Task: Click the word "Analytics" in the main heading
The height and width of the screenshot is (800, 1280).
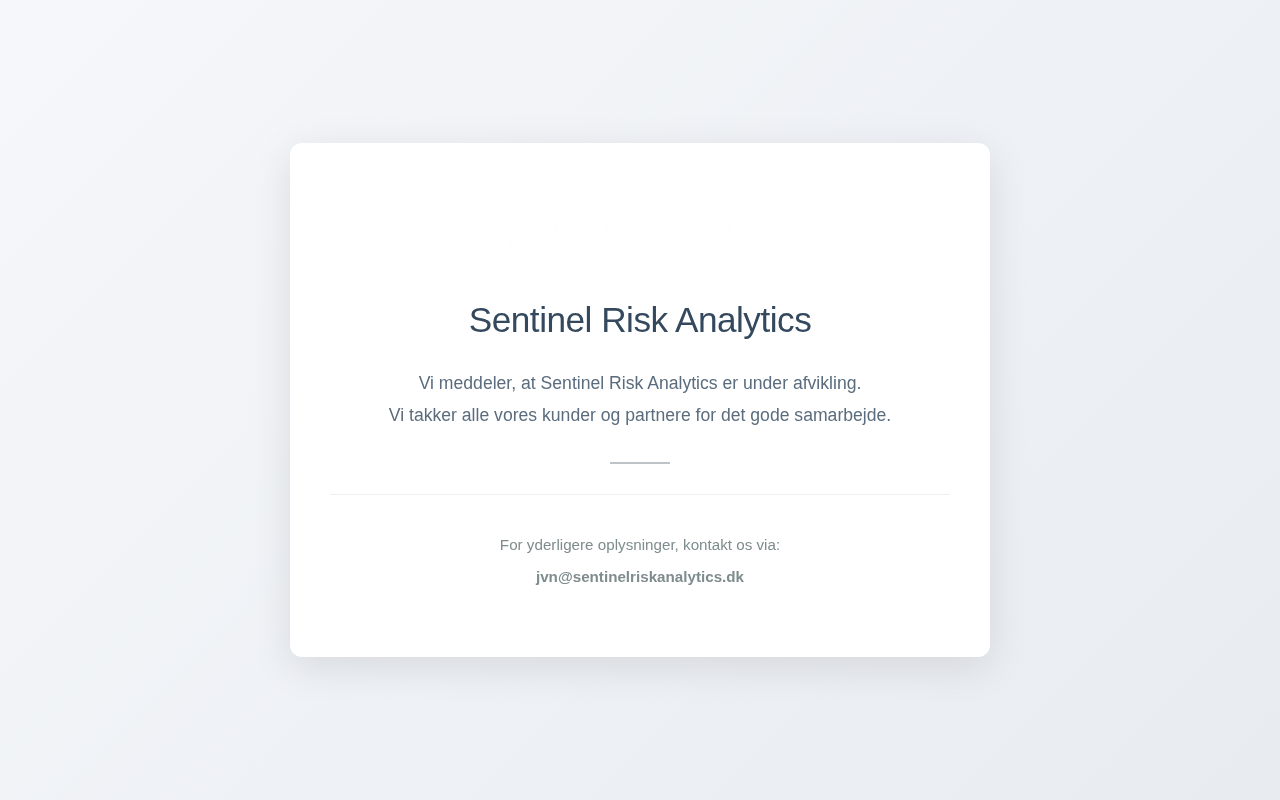Action: pyautogui.click(x=742, y=320)
